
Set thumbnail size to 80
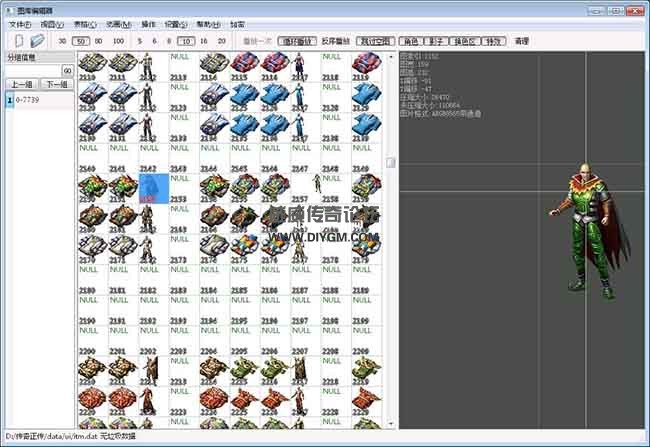pos(99,41)
